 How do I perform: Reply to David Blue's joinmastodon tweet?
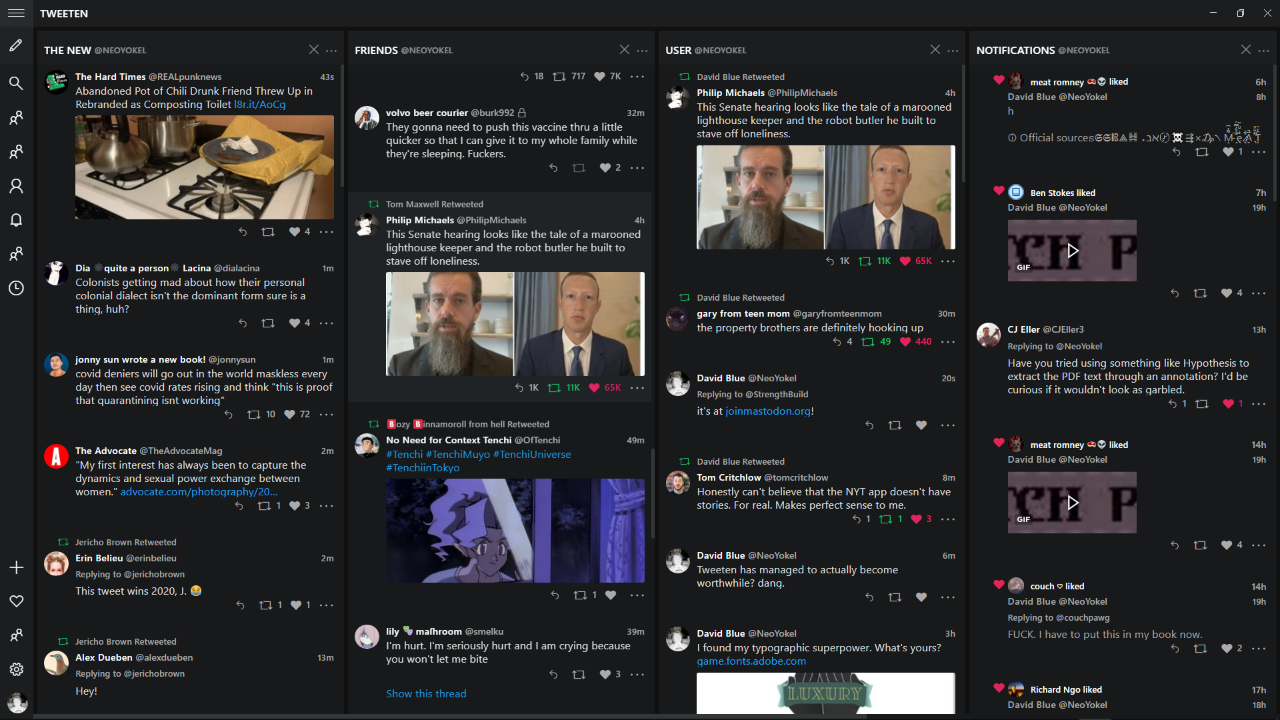pos(869,425)
